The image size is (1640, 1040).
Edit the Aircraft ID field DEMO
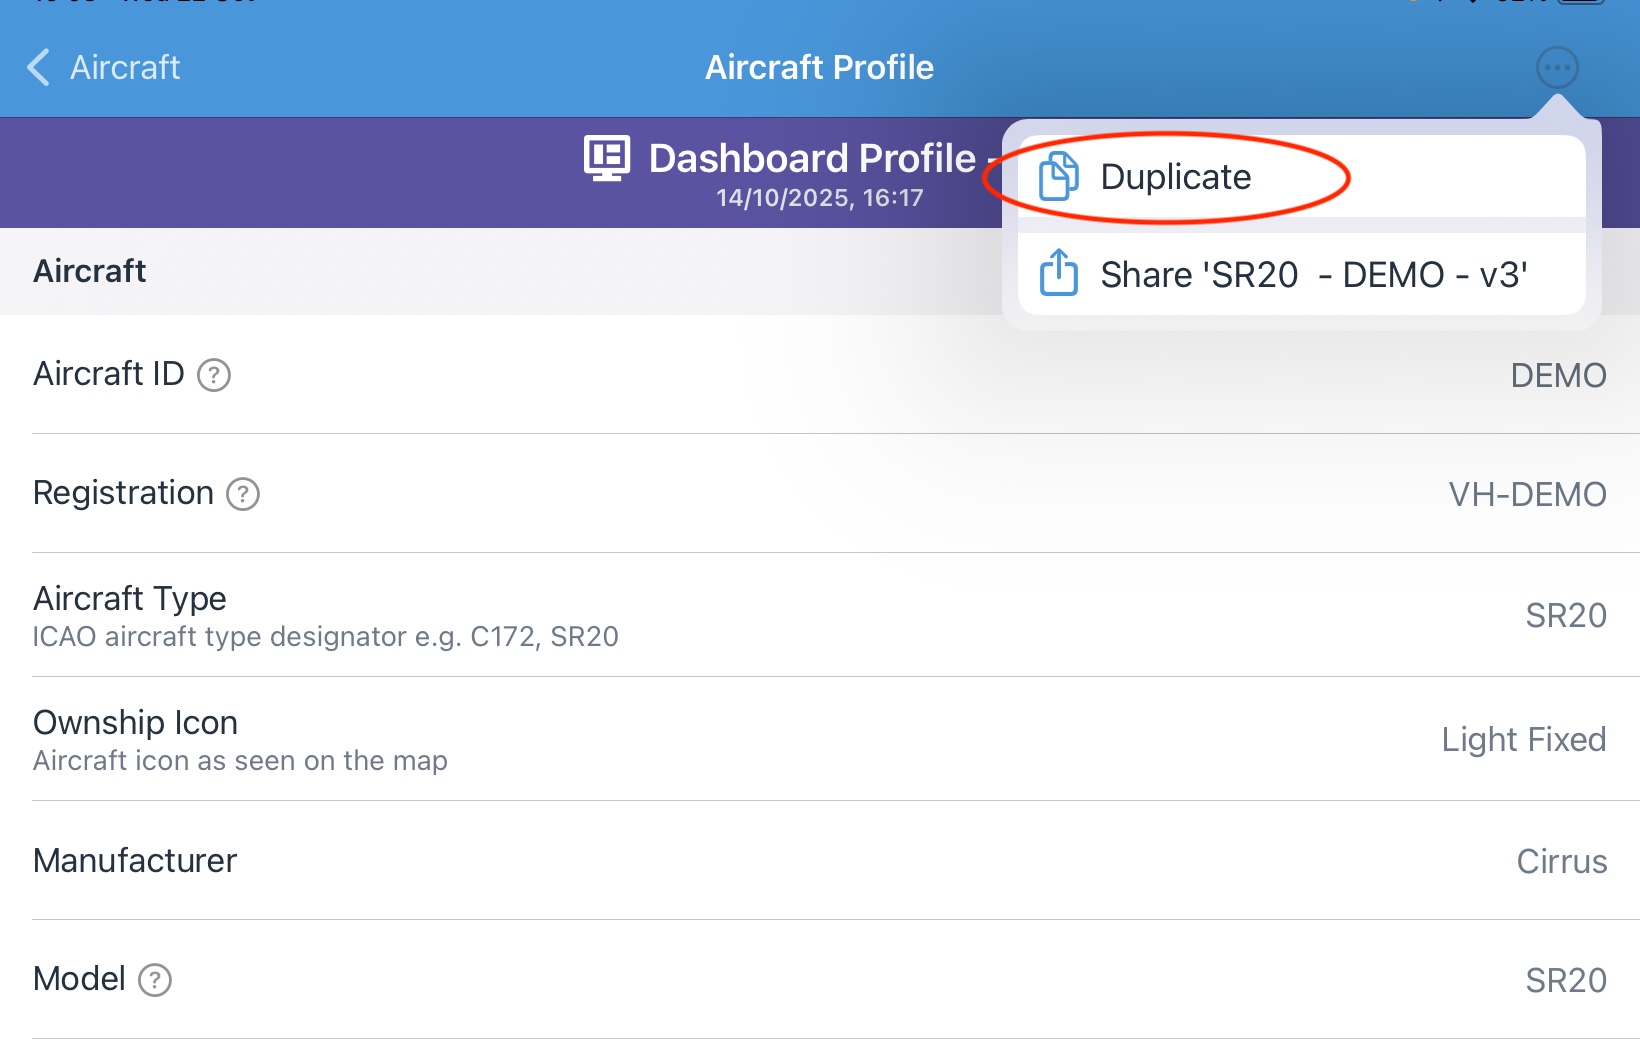coord(1558,375)
